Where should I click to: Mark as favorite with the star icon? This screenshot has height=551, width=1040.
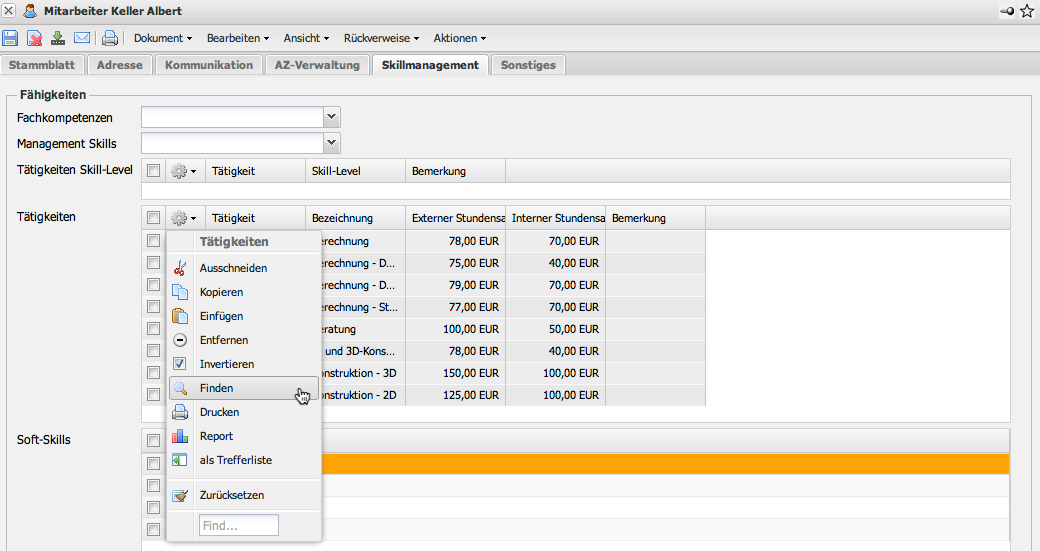pos(1027,11)
